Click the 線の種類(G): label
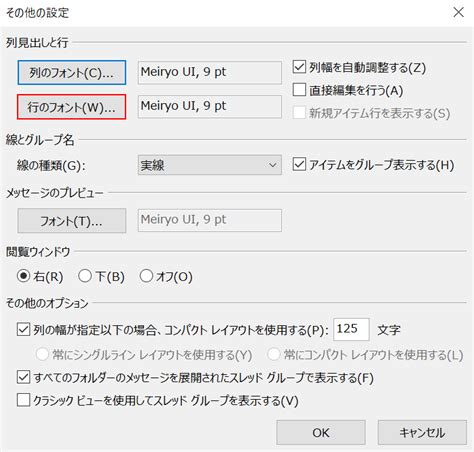 tap(51, 165)
